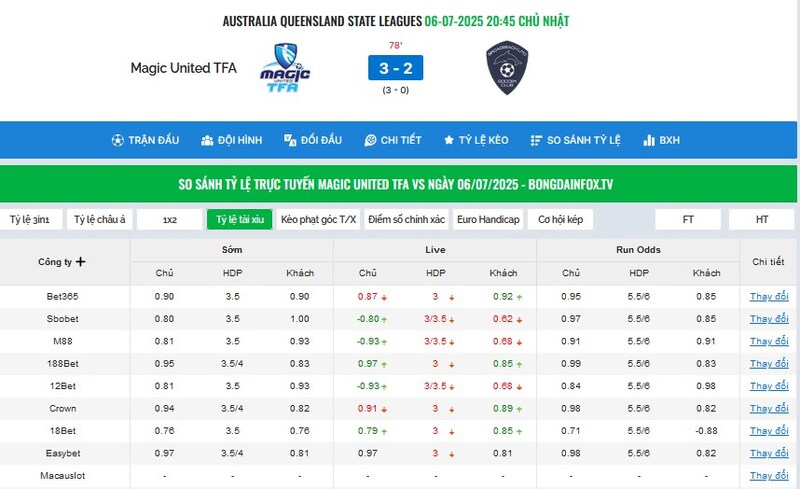Viewport: 800px width, 489px height.
Task: Click the star icon beside TỶ LỆ KÈO
Action: (x=448, y=140)
